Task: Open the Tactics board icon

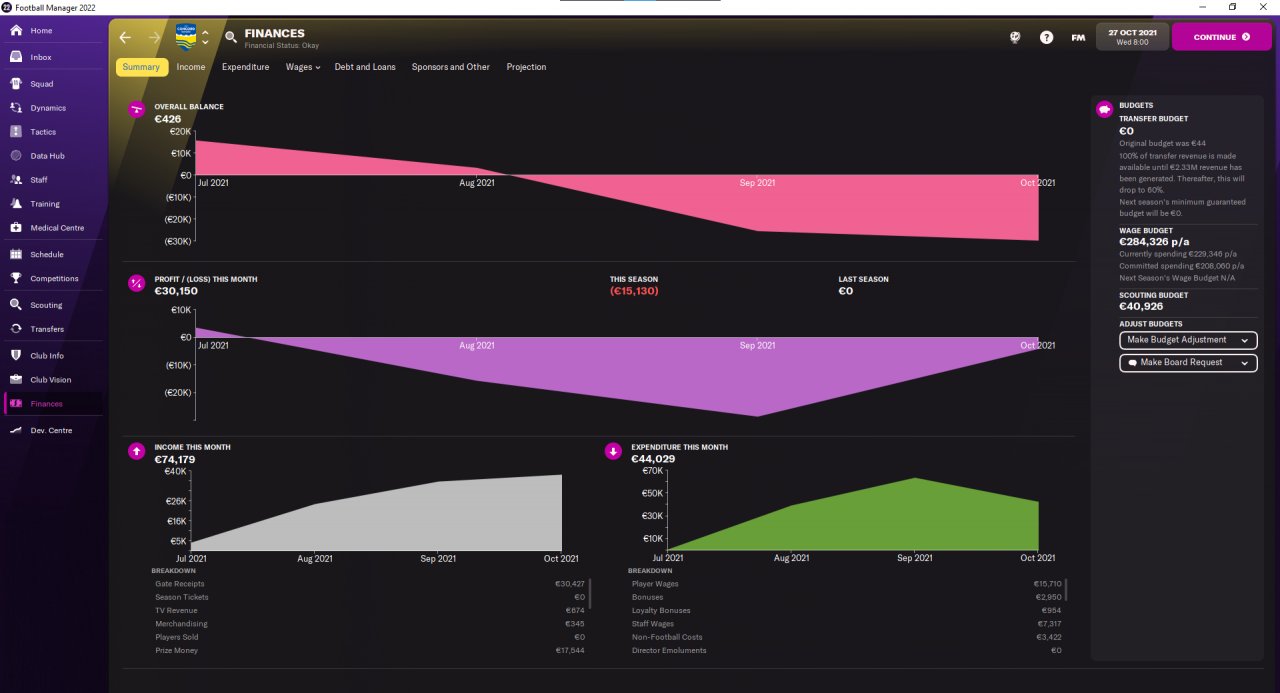Action: (16, 132)
